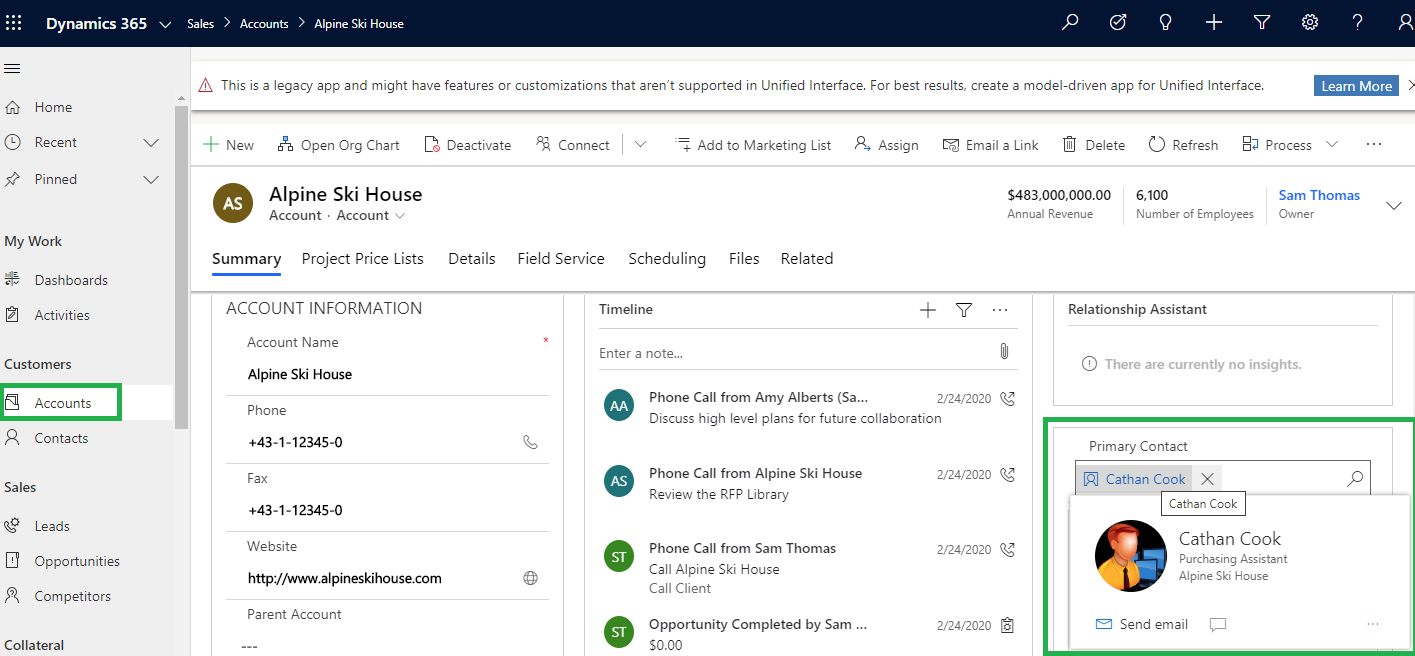This screenshot has width=1415, height=656.
Task: Refresh the account form
Action: [x=1183, y=145]
